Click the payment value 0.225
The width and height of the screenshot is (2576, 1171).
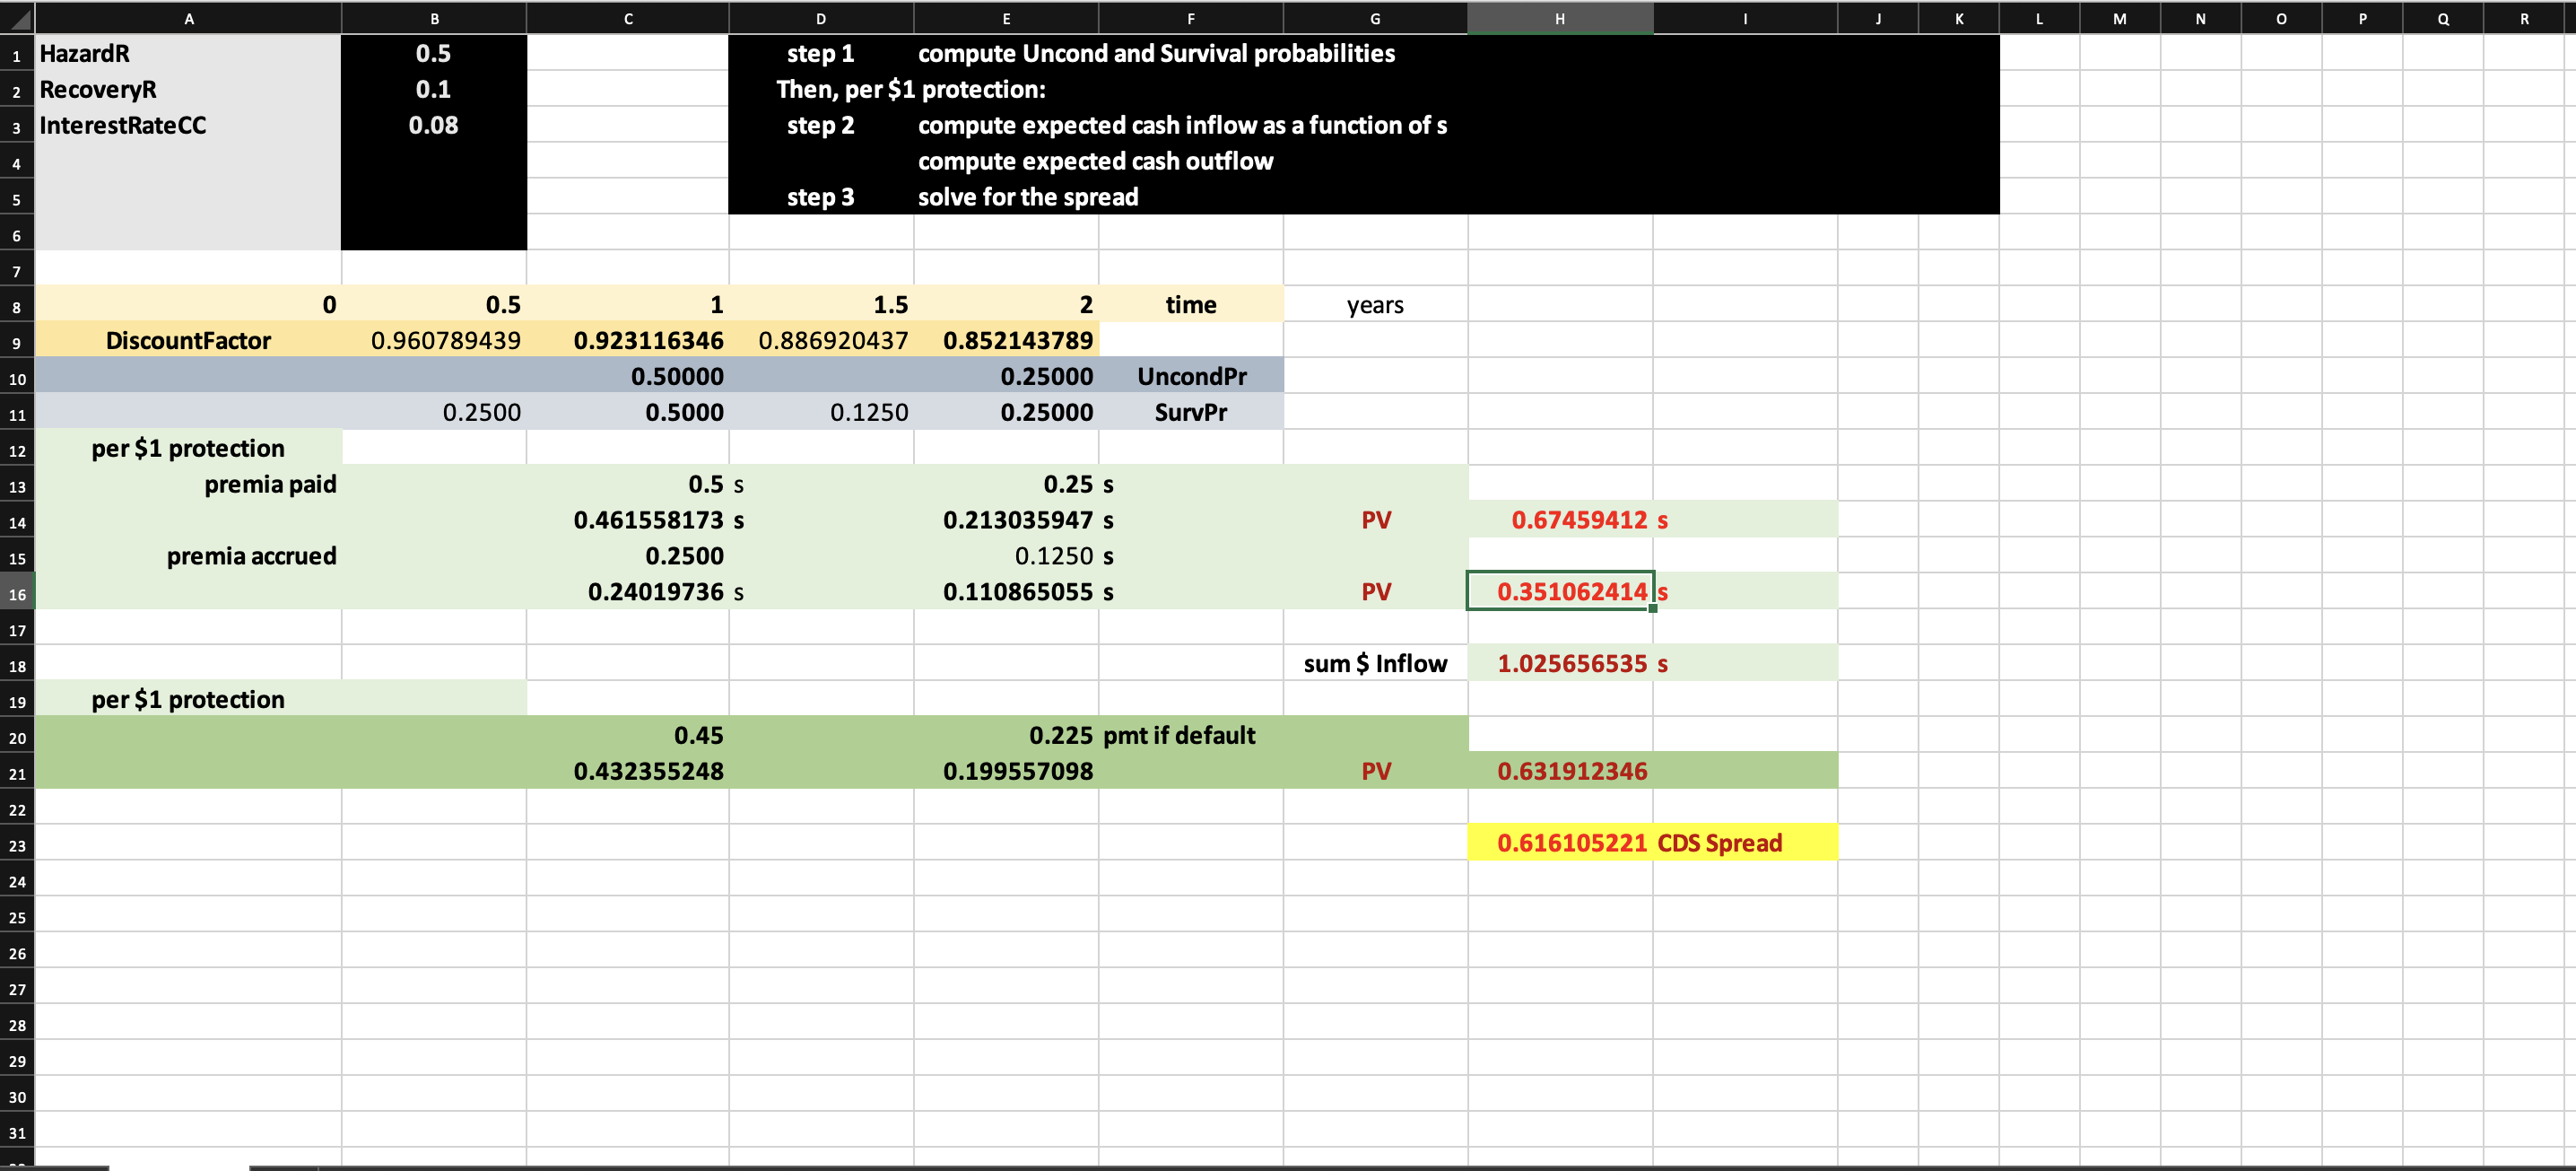coord(1005,735)
